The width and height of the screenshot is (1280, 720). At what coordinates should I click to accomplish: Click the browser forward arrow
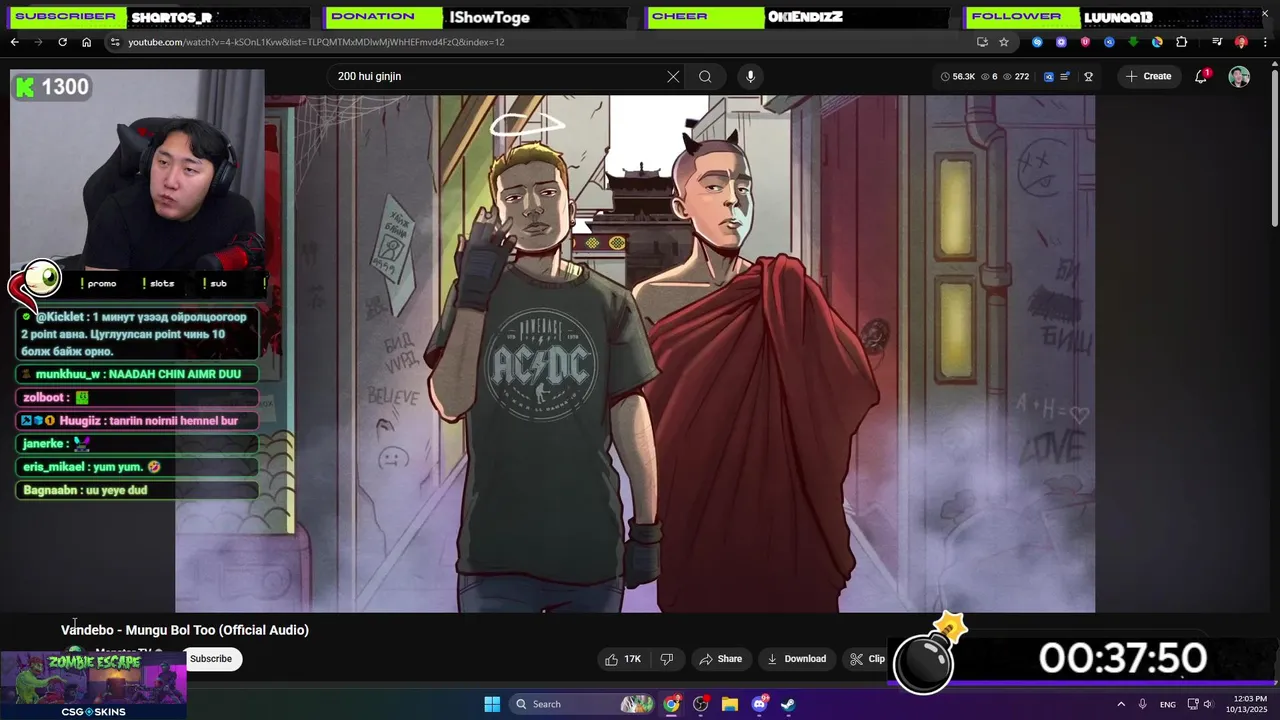click(38, 42)
